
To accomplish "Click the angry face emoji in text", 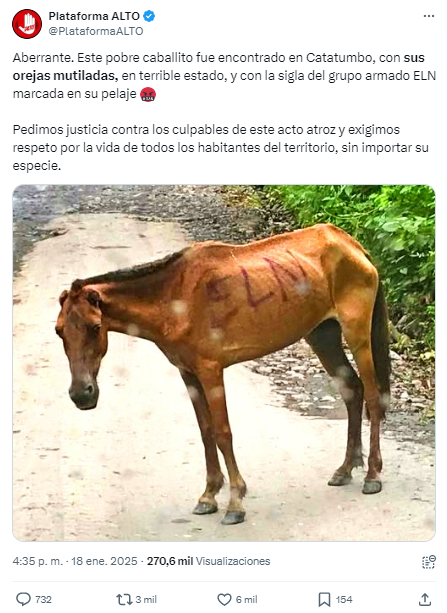I will pos(148,94).
